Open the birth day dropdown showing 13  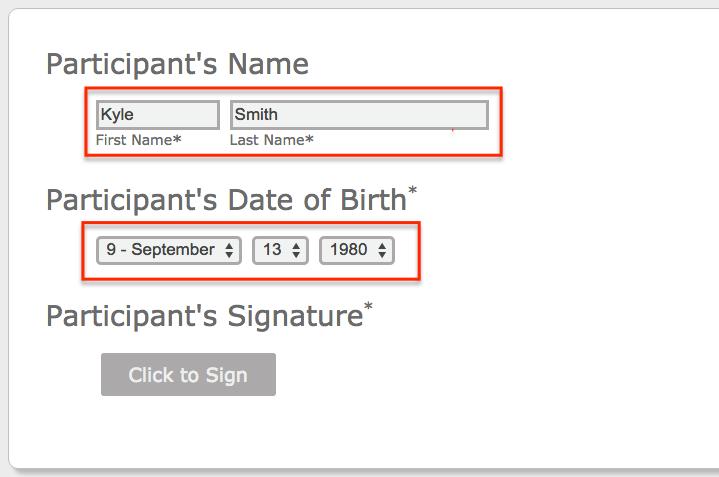280,250
